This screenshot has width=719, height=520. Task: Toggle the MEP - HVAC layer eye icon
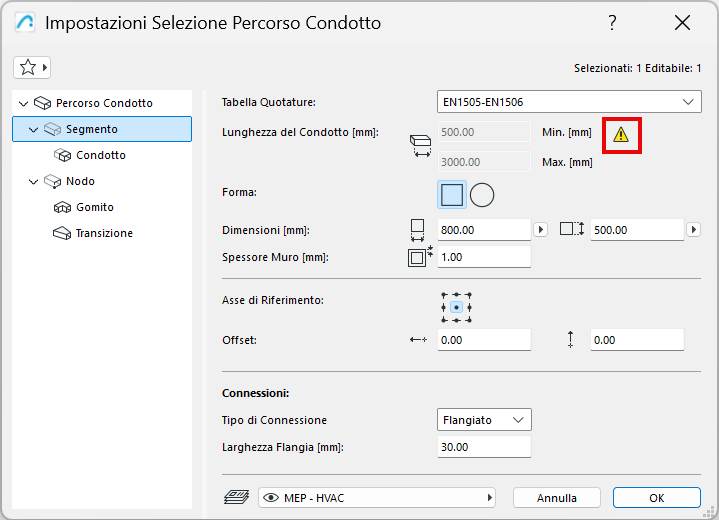271,497
